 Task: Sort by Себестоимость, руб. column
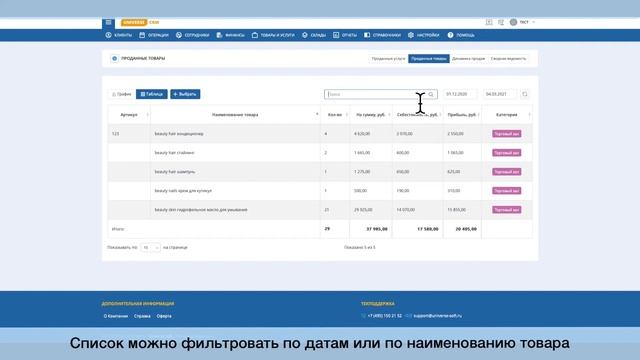tap(418, 115)
